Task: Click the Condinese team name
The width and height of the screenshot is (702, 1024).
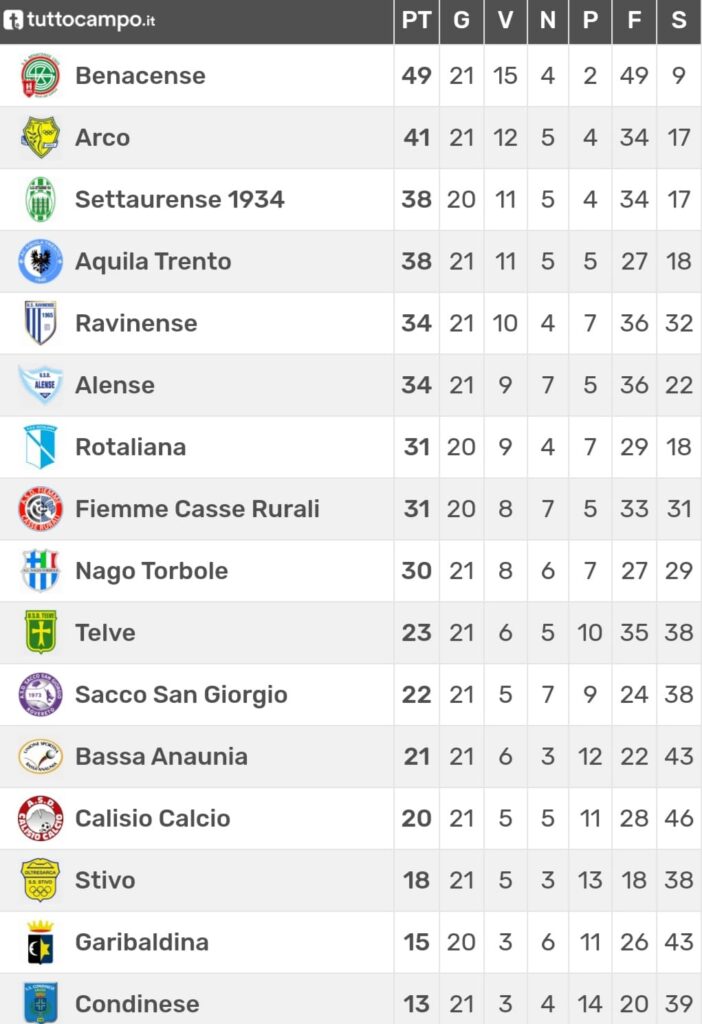Action: pyautogui.click(x=137, y=1004)
